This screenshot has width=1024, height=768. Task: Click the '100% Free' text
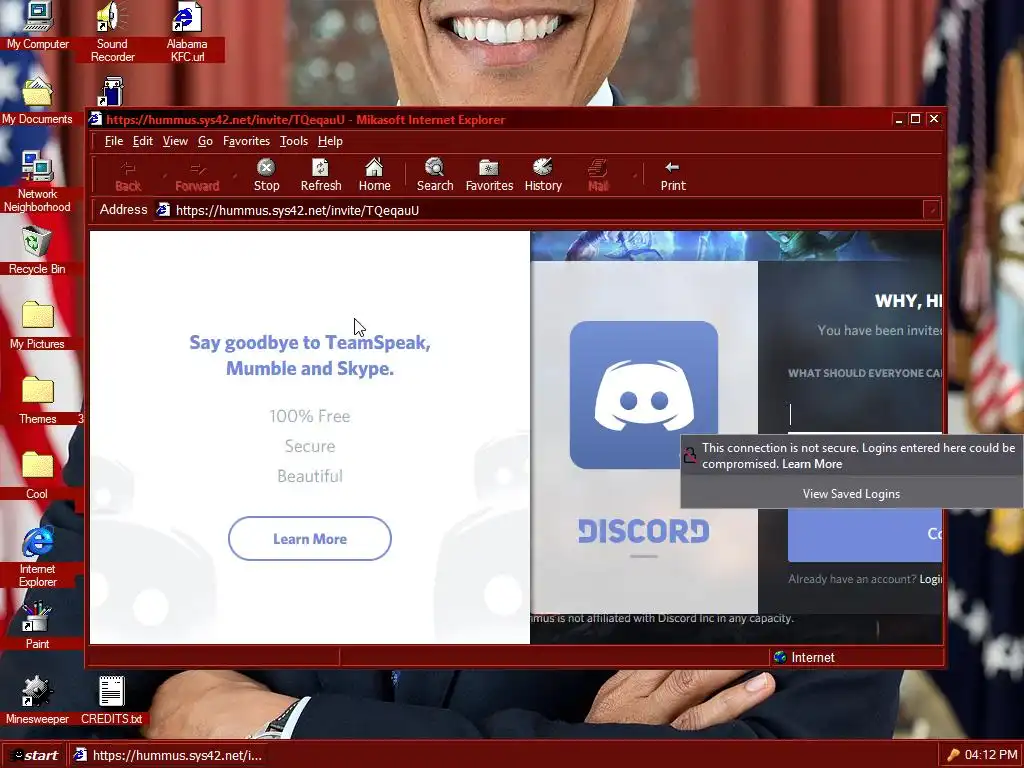click(310, 416)
